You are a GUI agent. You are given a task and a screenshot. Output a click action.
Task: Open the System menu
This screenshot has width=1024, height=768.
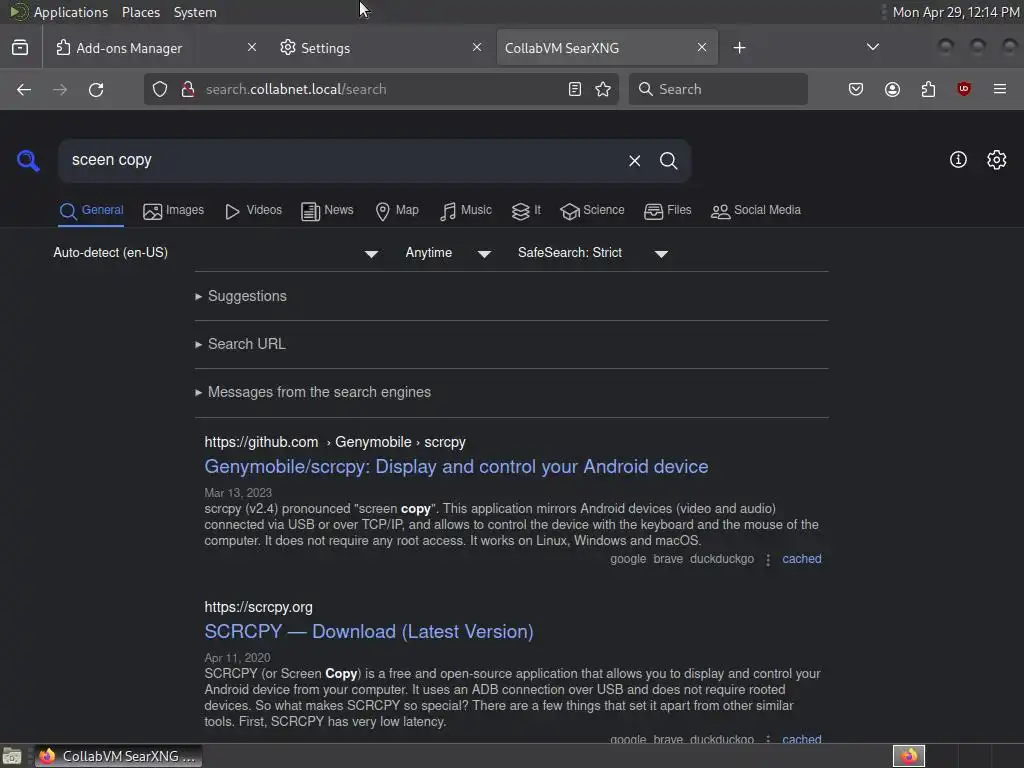tap(195, 12)
